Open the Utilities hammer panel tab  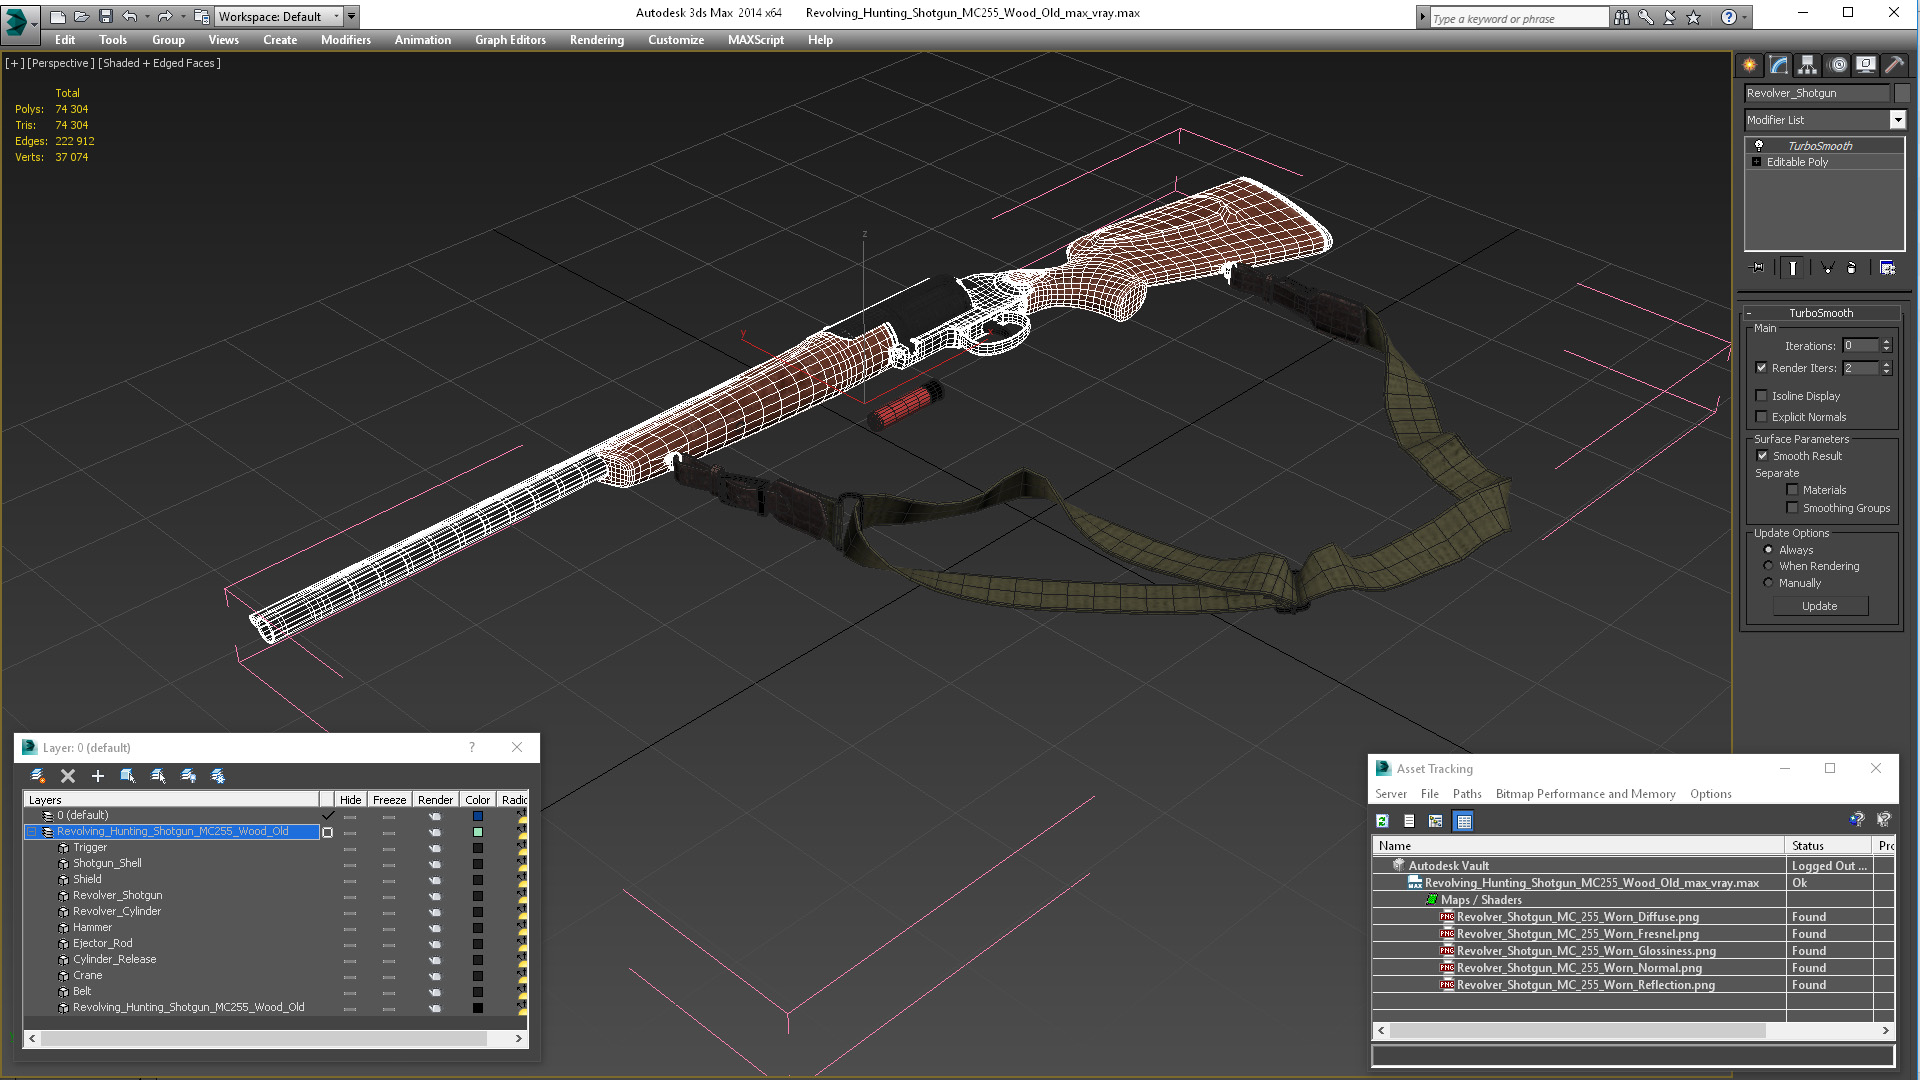pyautogui.click(x=1894, y=65)
